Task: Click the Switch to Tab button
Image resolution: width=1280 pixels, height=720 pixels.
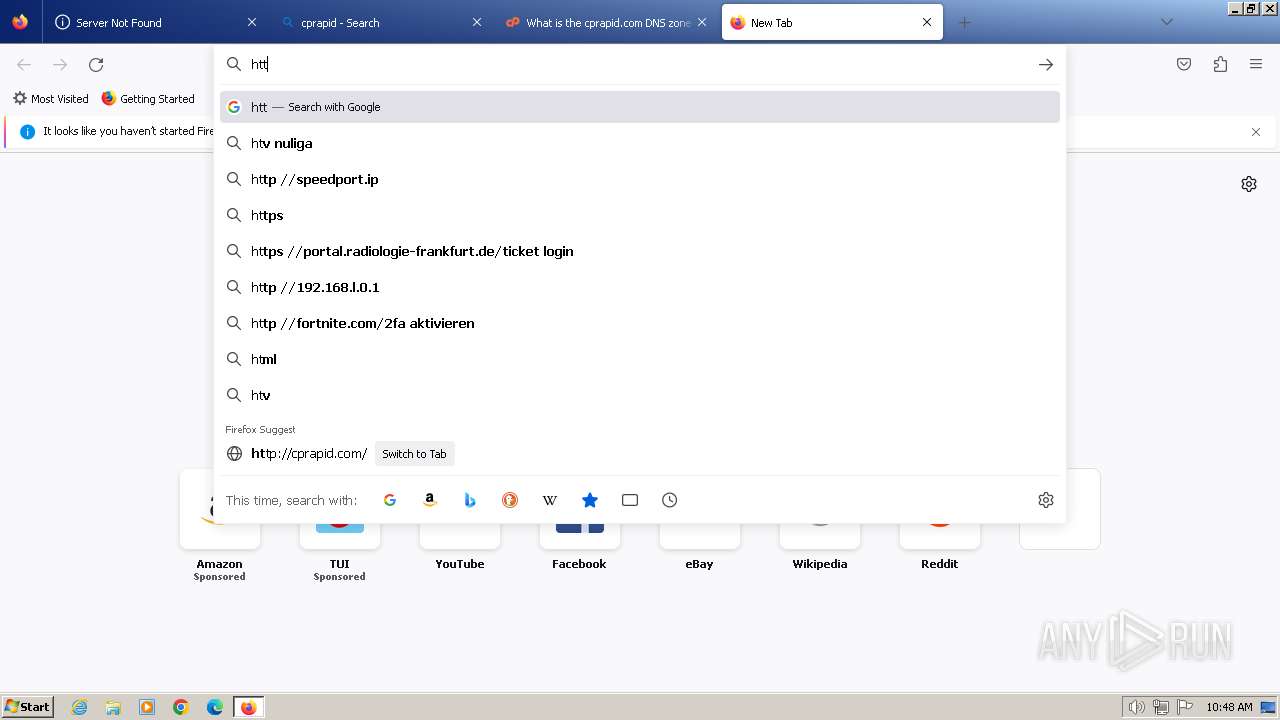Action: pos(414,454)
